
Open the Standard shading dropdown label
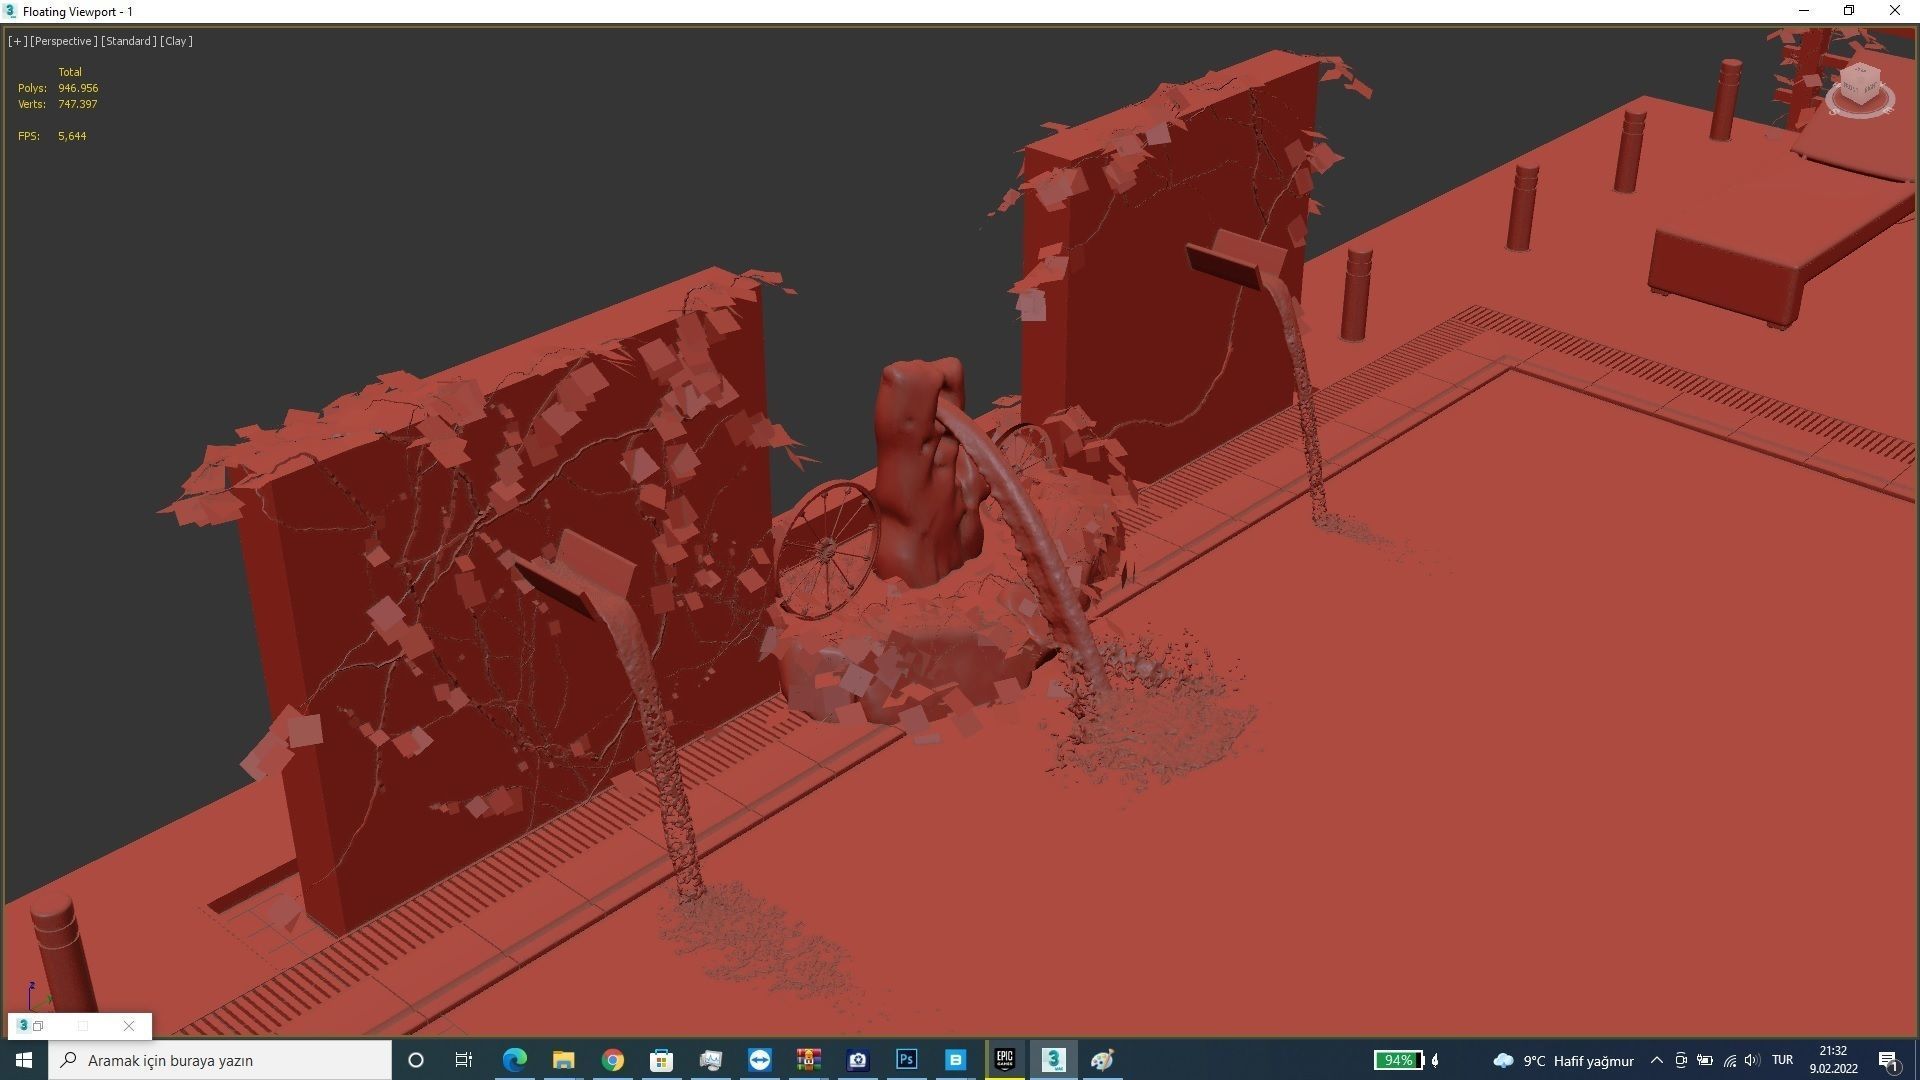[128, 41]
